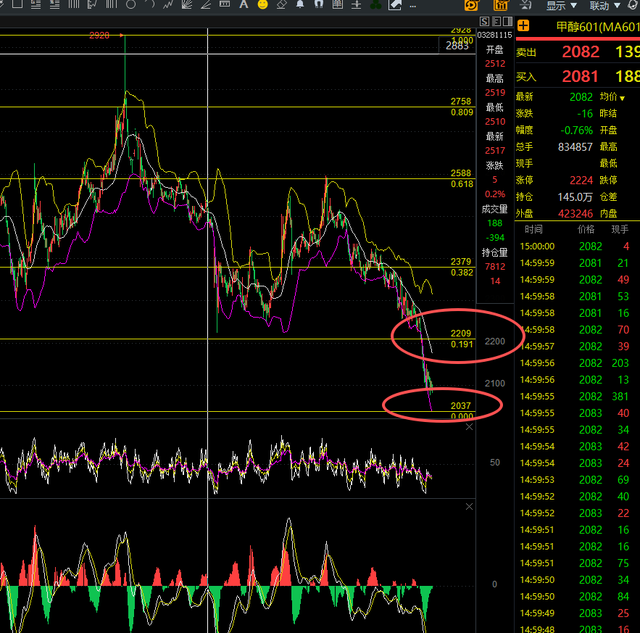
Task: Open the price alert bell
Action: (300, 4)
